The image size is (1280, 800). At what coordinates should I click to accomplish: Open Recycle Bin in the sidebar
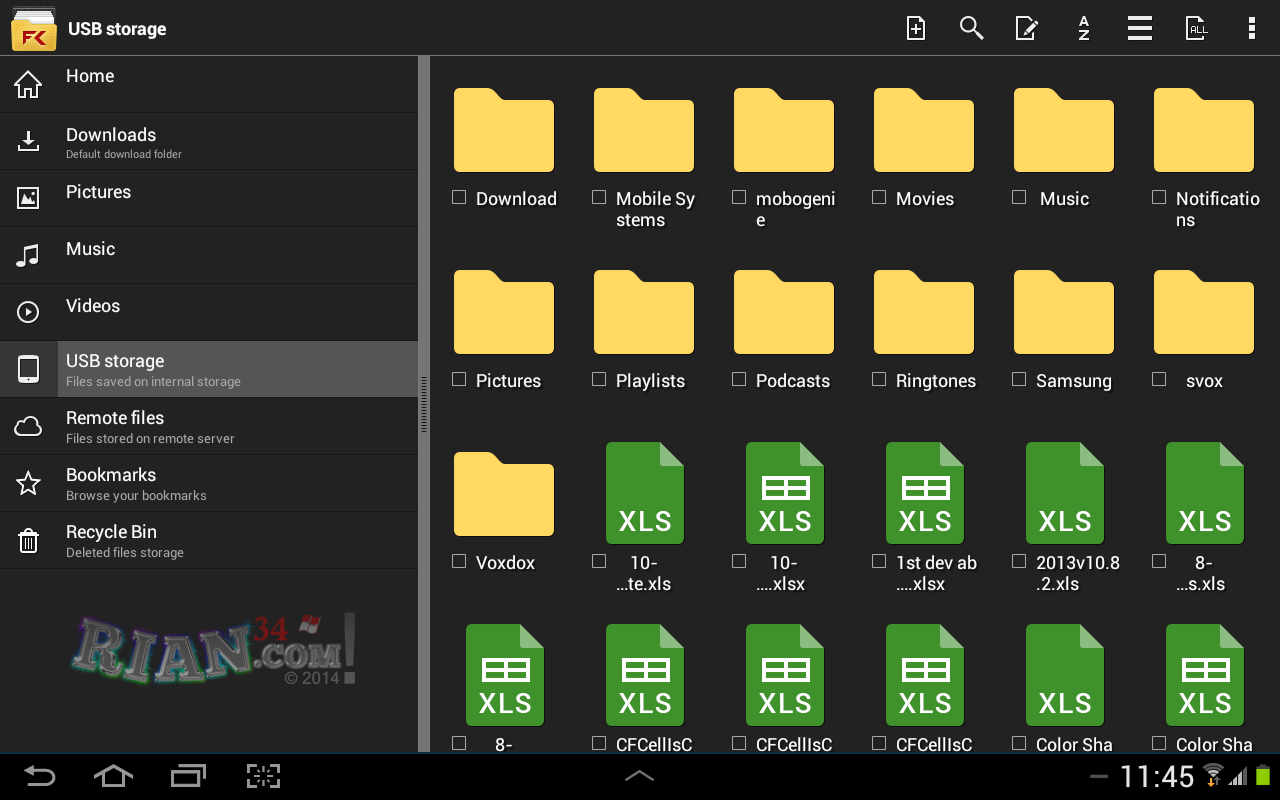[209, 540]
